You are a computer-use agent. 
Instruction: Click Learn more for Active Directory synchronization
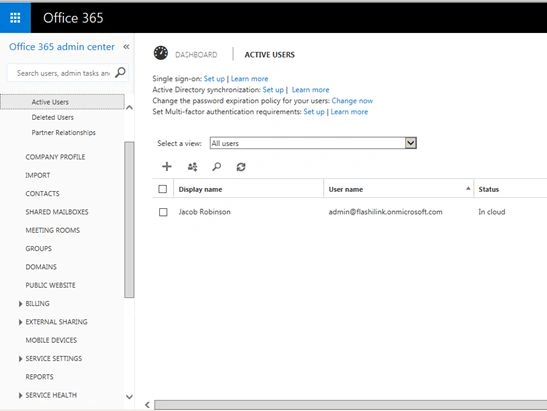pos(310,90)
